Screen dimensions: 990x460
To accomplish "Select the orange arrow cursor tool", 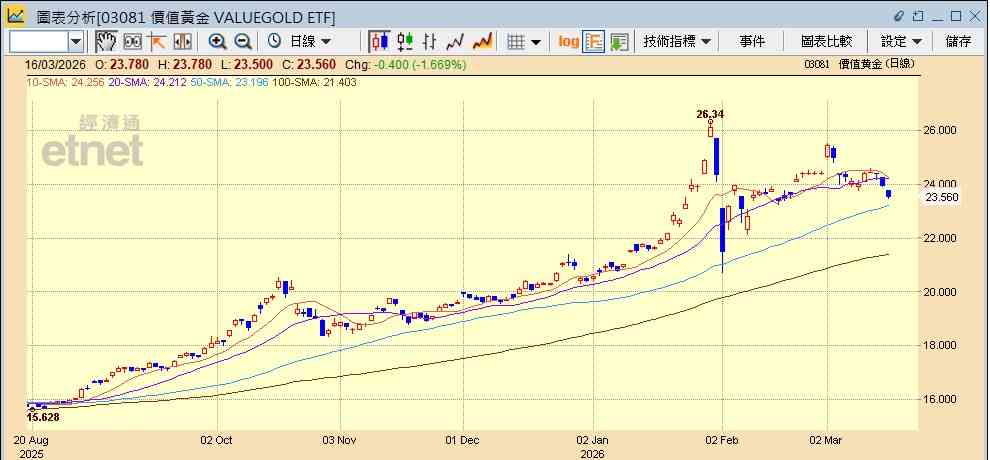I will [157, 42].
